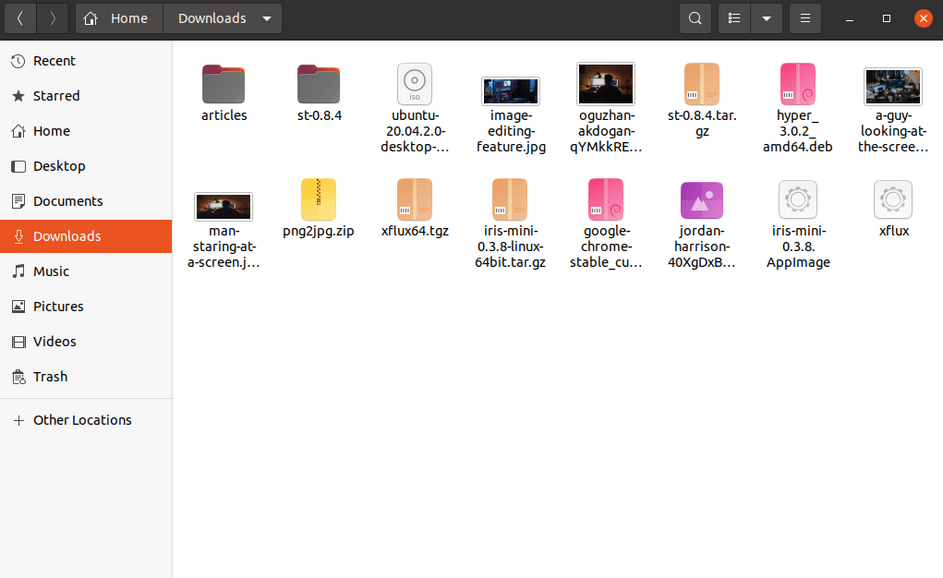Open the hamburger main menu
Viewport: 943px width, 578px height.
click(x=805, y=19)
